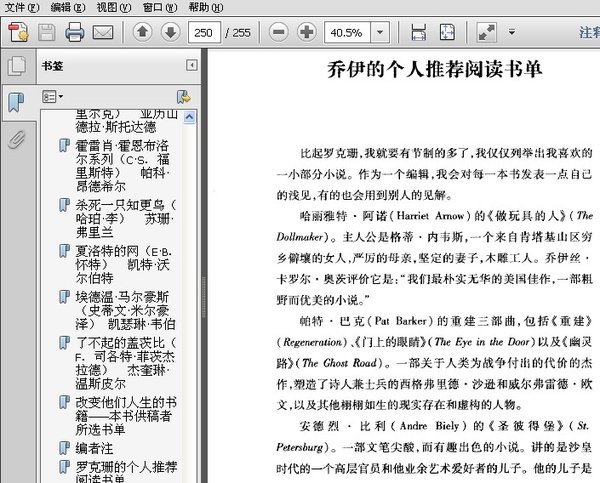Zoom in with the plus button

point(307,32)
